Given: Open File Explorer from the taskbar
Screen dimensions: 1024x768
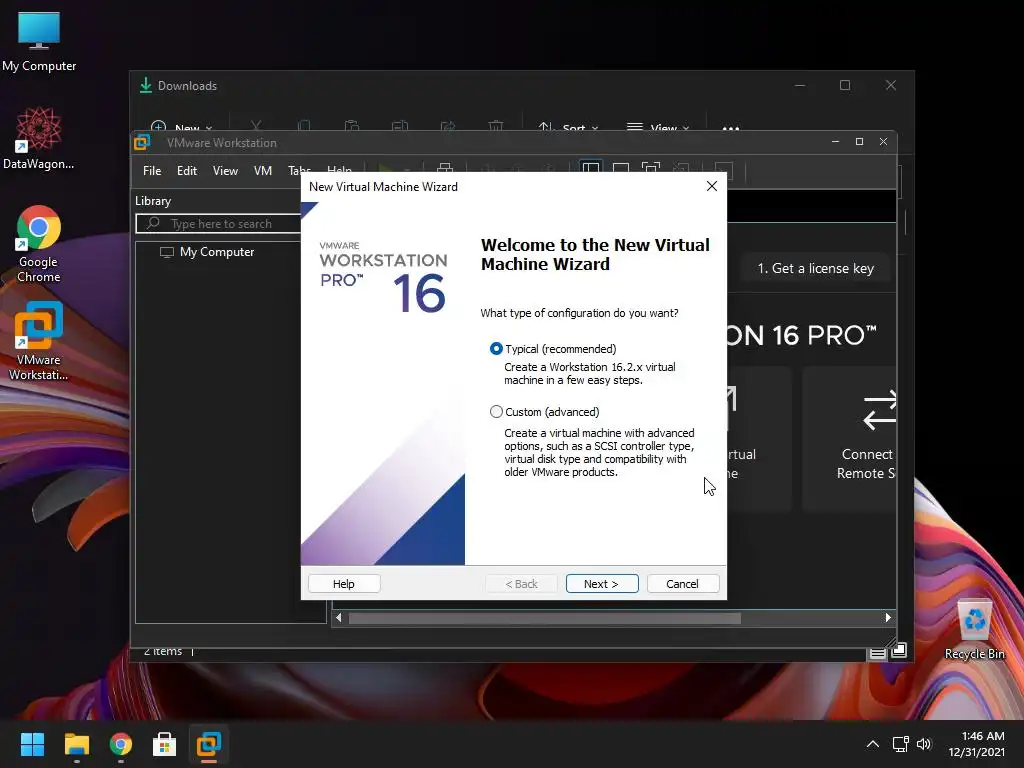Looking at the screenshot, I should (76, 744).
